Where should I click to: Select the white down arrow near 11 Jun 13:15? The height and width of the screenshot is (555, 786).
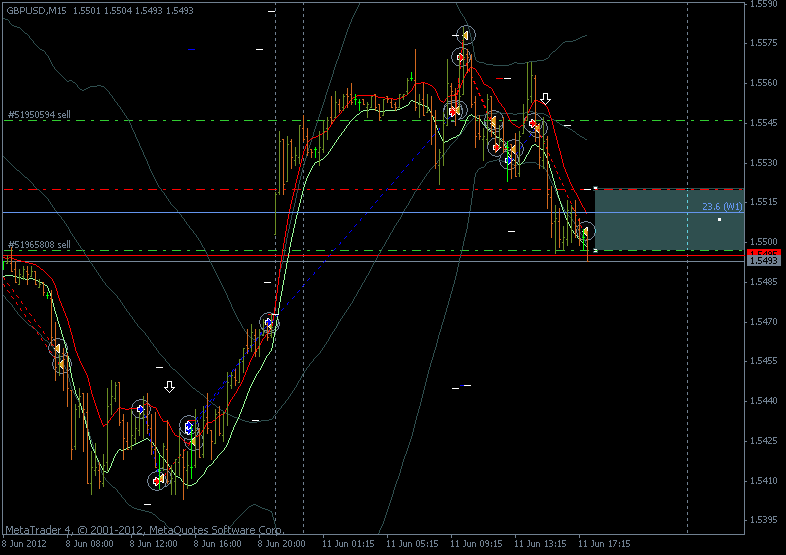545,98
